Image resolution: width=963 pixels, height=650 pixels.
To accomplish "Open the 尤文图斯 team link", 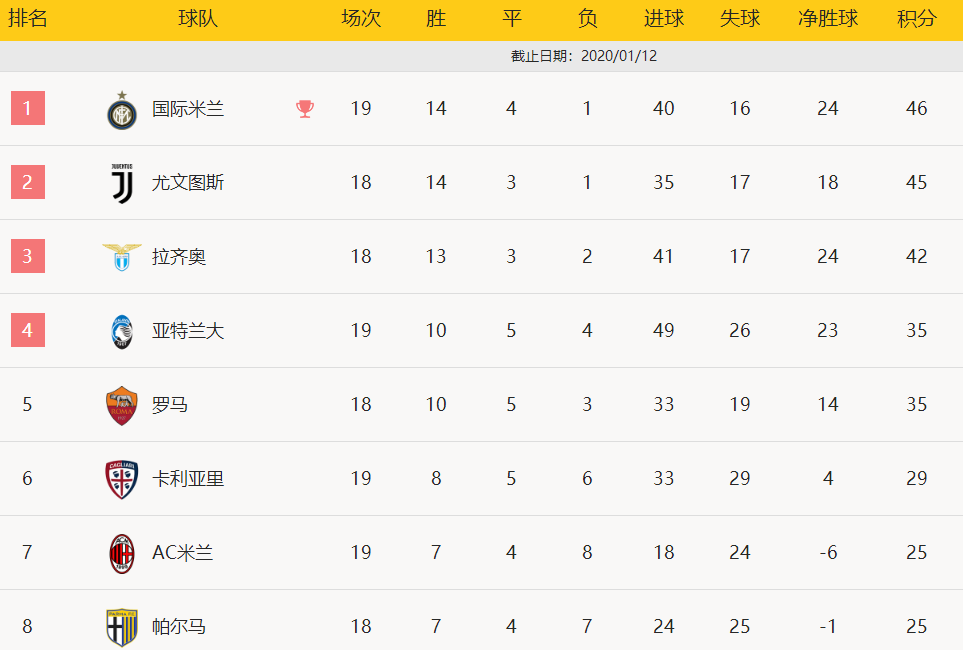I will click(x=188, y=182).
